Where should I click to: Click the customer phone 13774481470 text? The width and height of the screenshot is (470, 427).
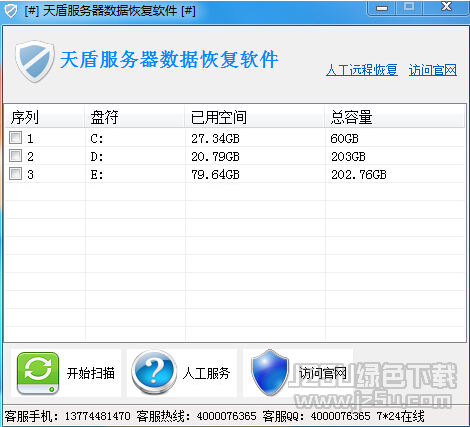pos(97,416)
